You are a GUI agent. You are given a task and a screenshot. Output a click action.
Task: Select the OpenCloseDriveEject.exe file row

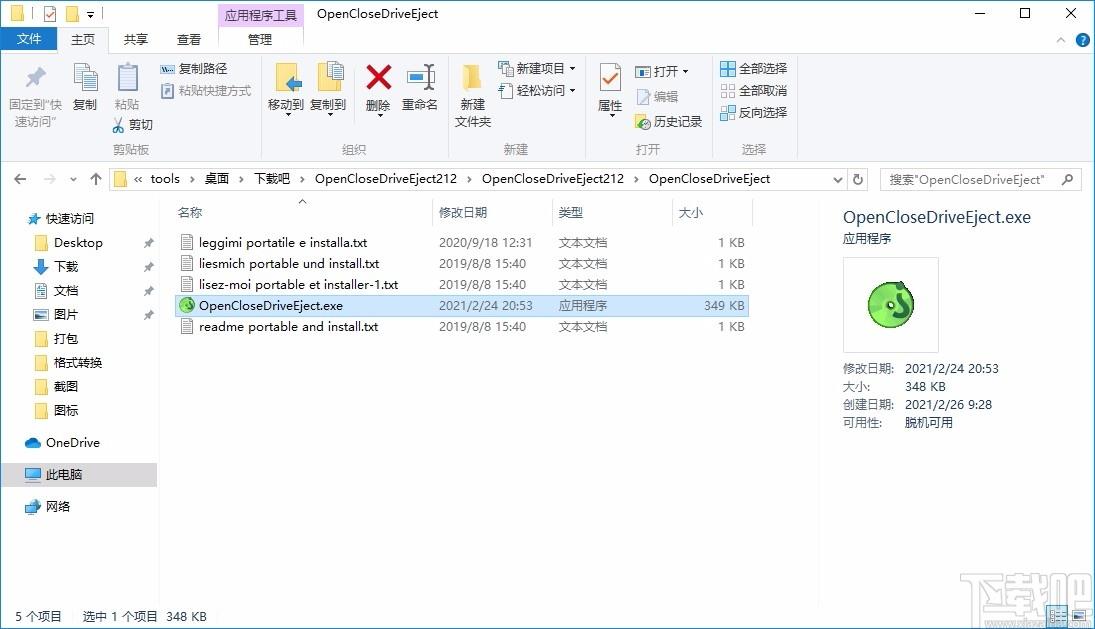point(462,306)
